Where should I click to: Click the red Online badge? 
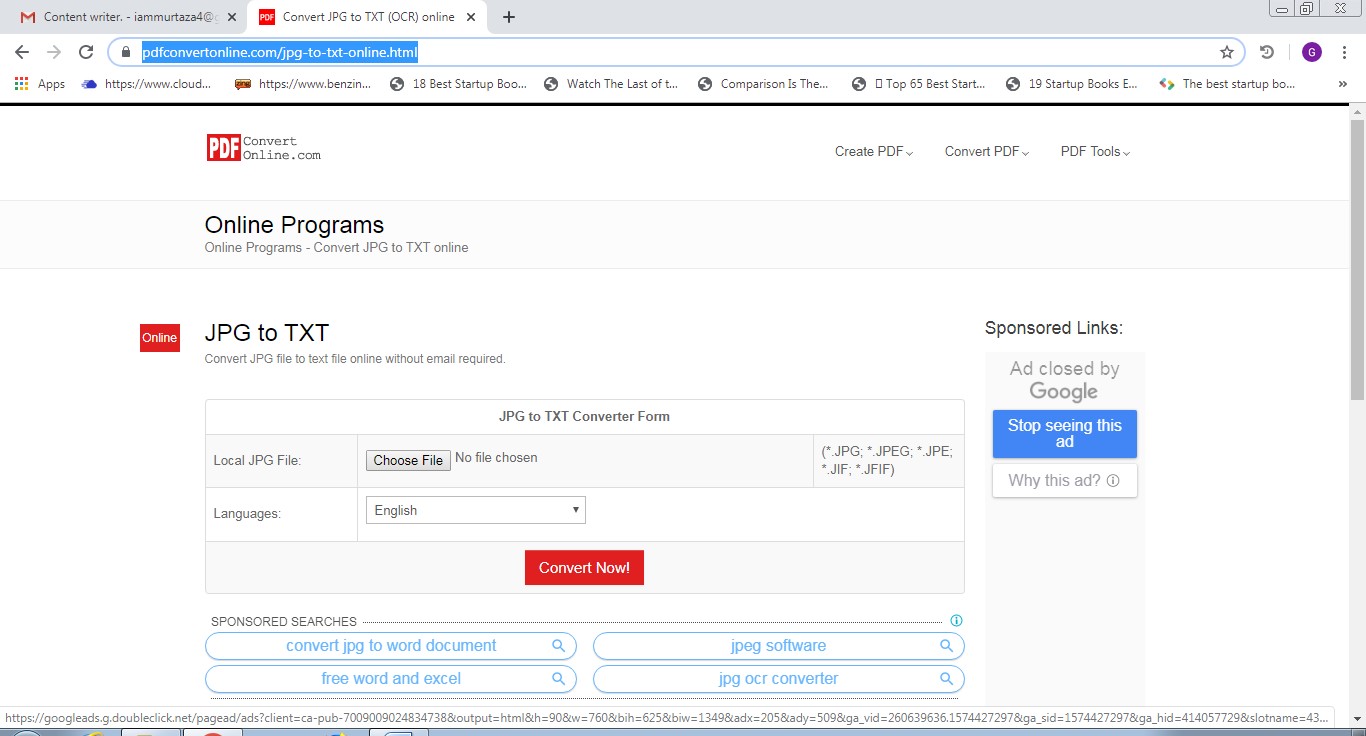point(159,338)
